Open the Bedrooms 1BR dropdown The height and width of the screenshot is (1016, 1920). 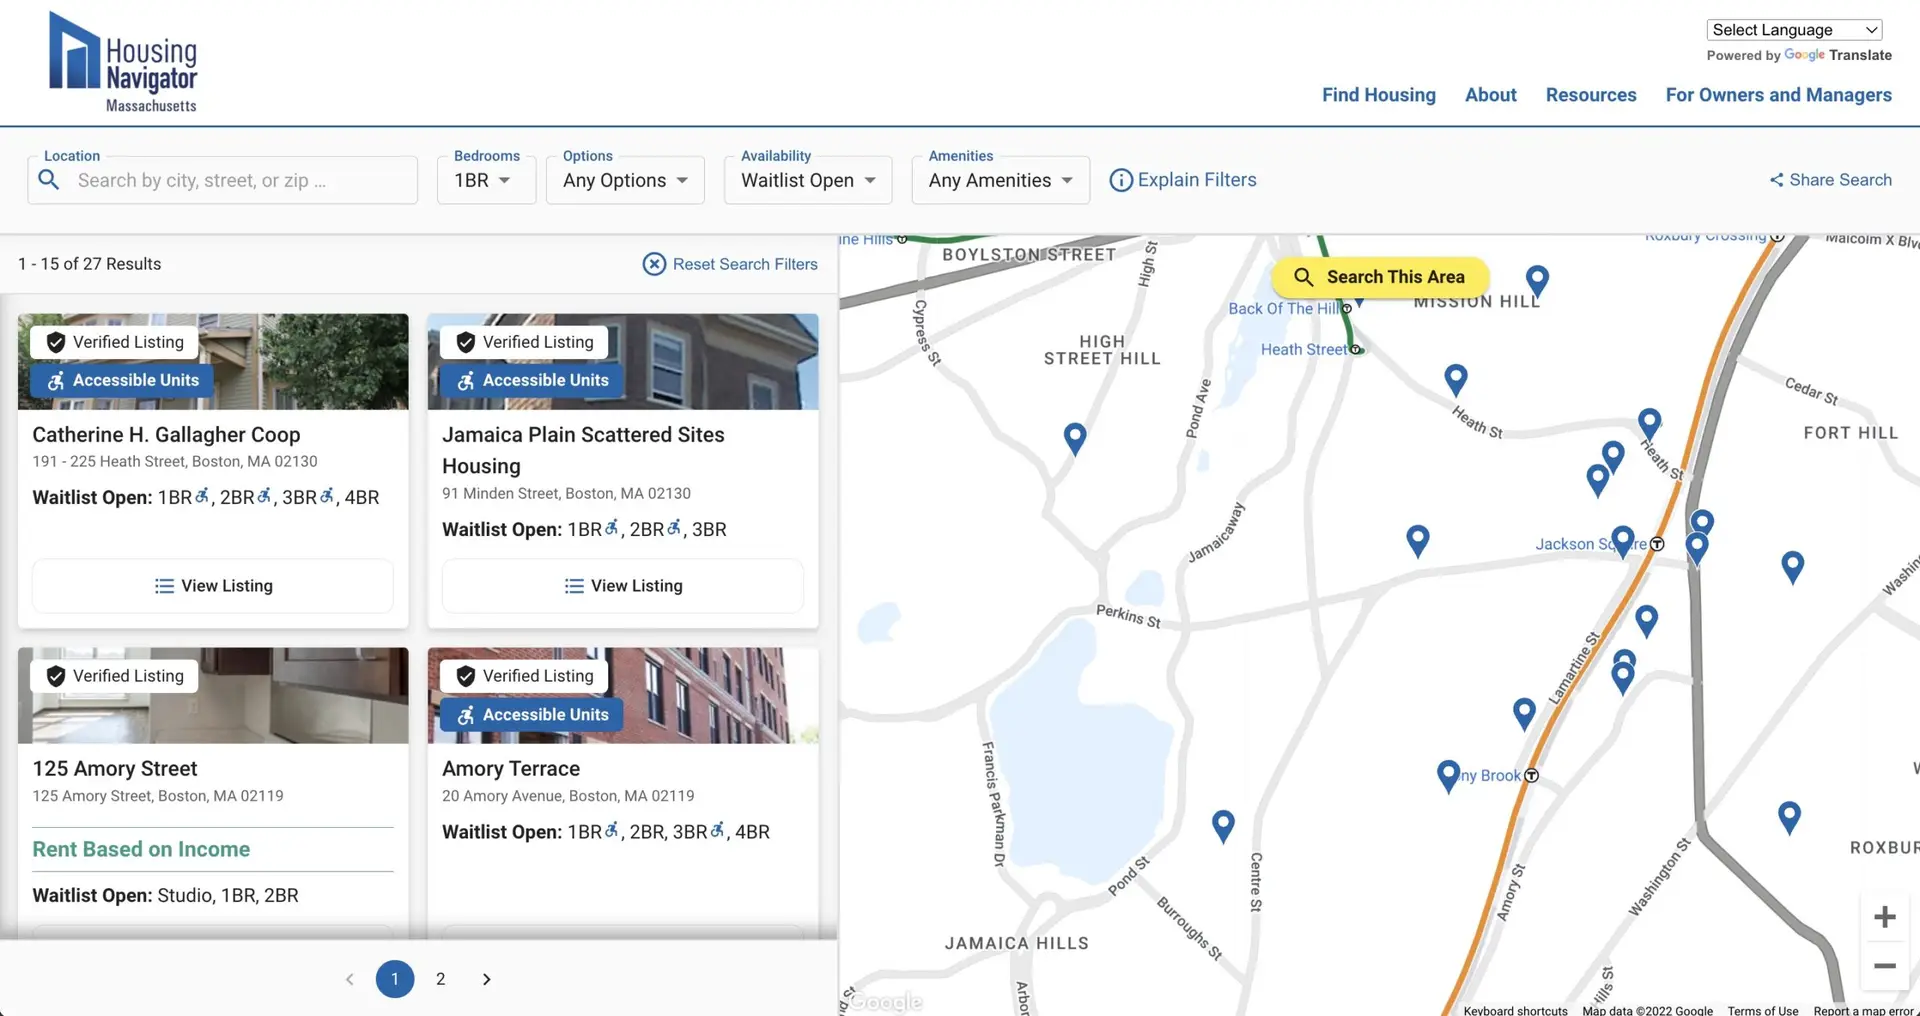click(486, 180)
